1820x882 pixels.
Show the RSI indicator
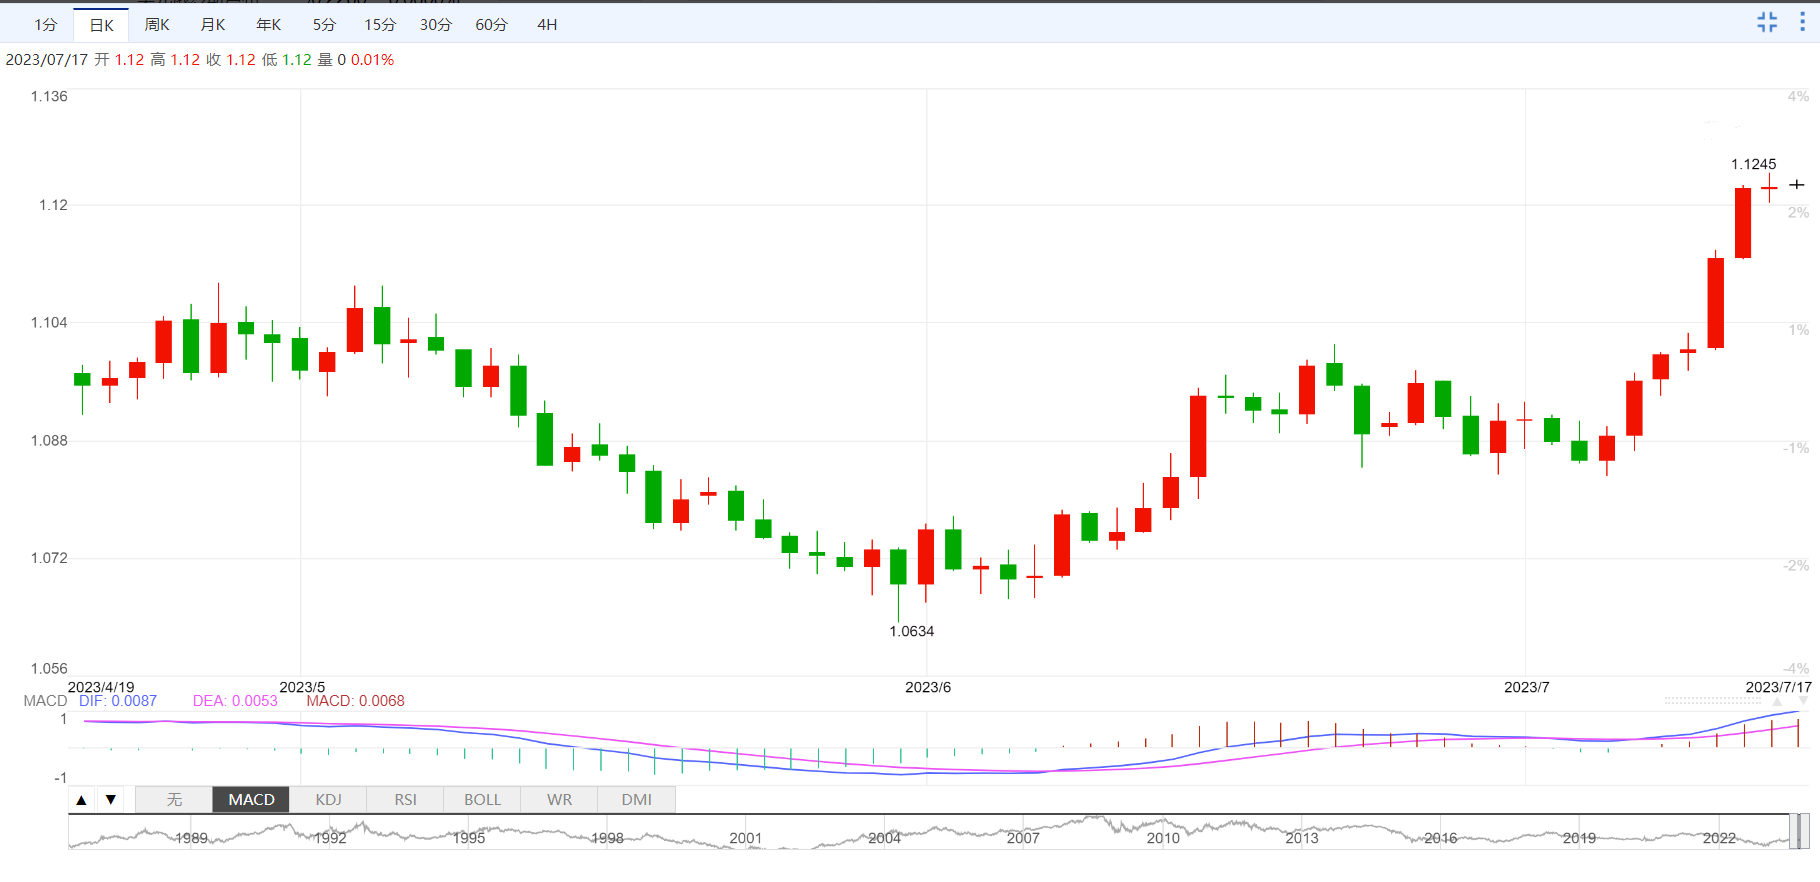pos(405,799)
